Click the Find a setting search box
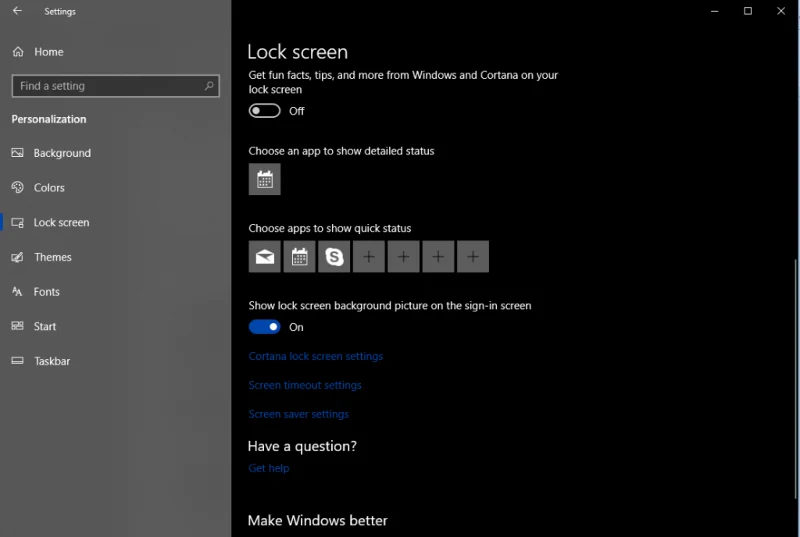The height and width of the screenshot is (537, 800). [108, 86]
